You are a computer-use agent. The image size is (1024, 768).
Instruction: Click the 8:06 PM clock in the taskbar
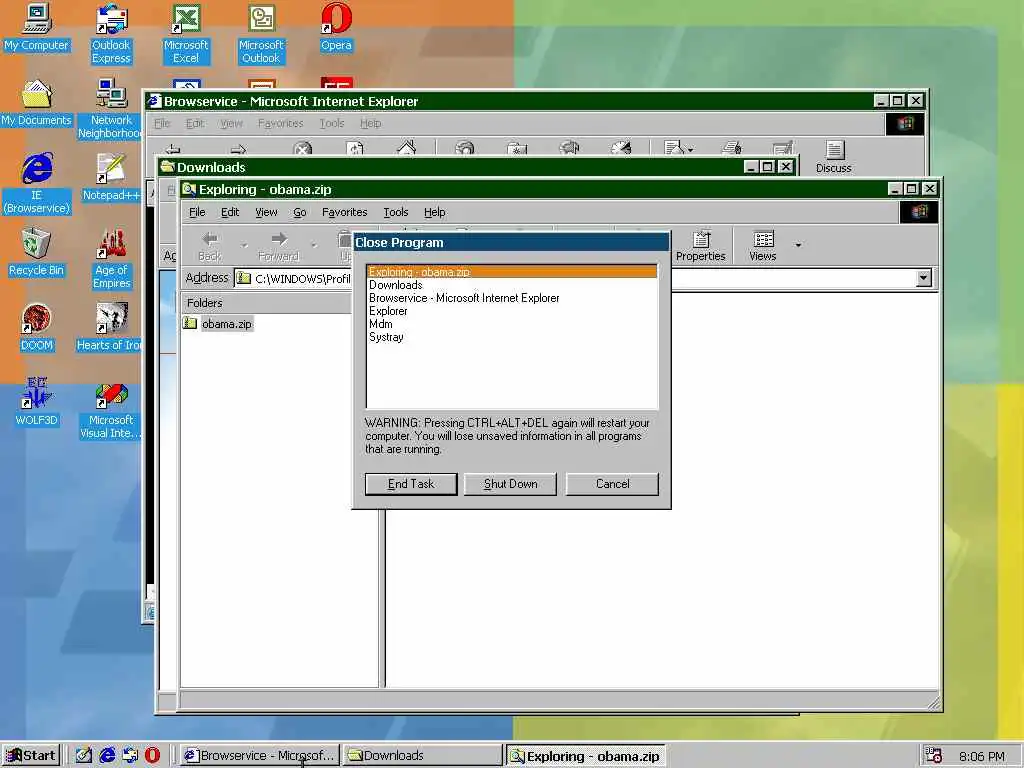(x=982, y=756)
